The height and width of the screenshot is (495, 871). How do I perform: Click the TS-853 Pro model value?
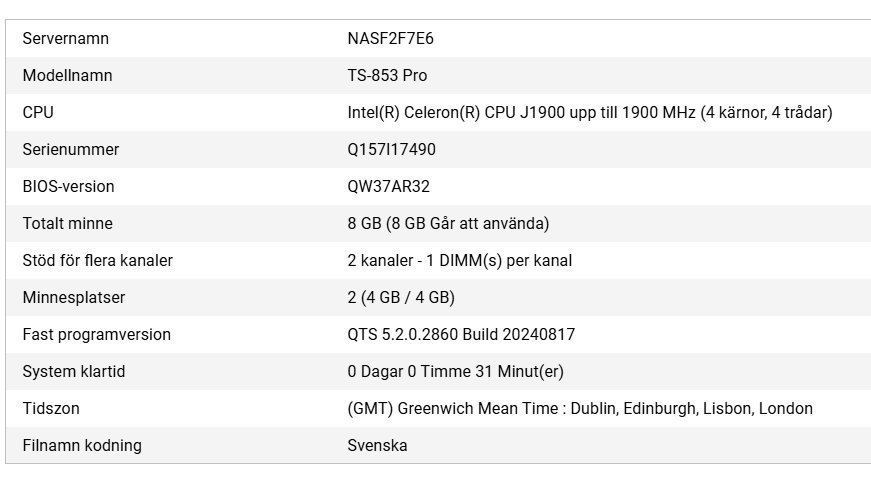pyautogui.click(x=387, y=76)
